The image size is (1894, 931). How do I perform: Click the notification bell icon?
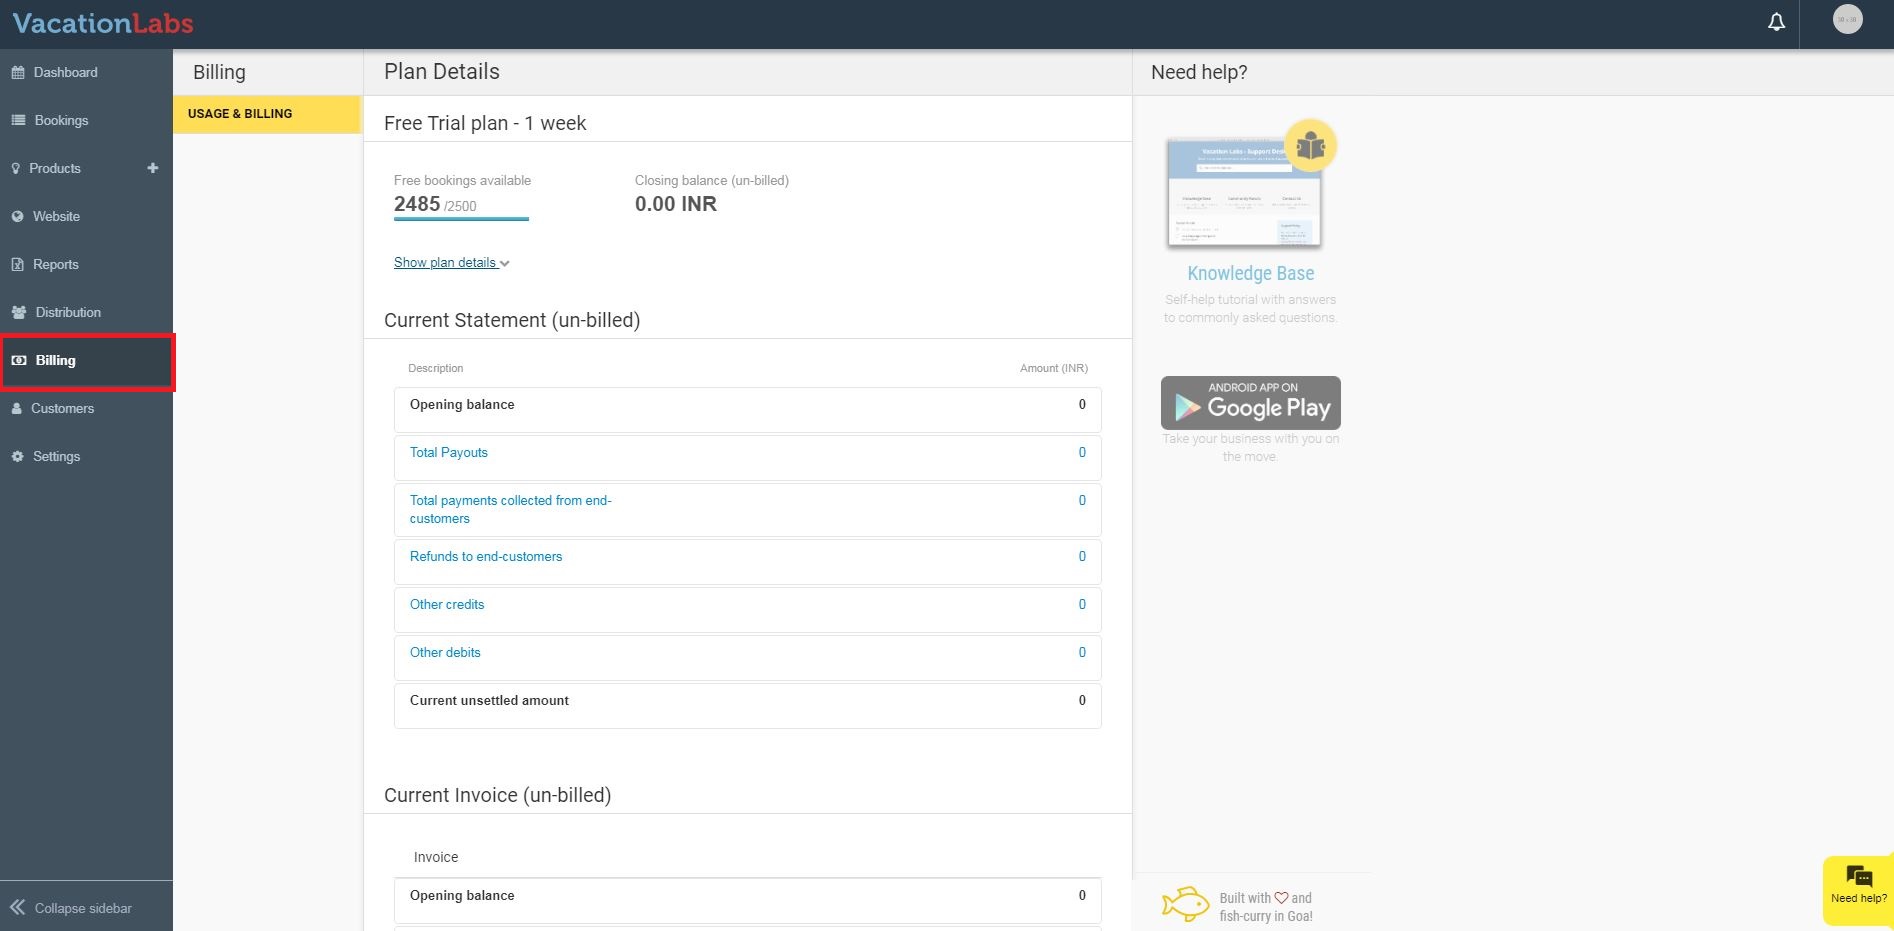[x=1776, y=22]
